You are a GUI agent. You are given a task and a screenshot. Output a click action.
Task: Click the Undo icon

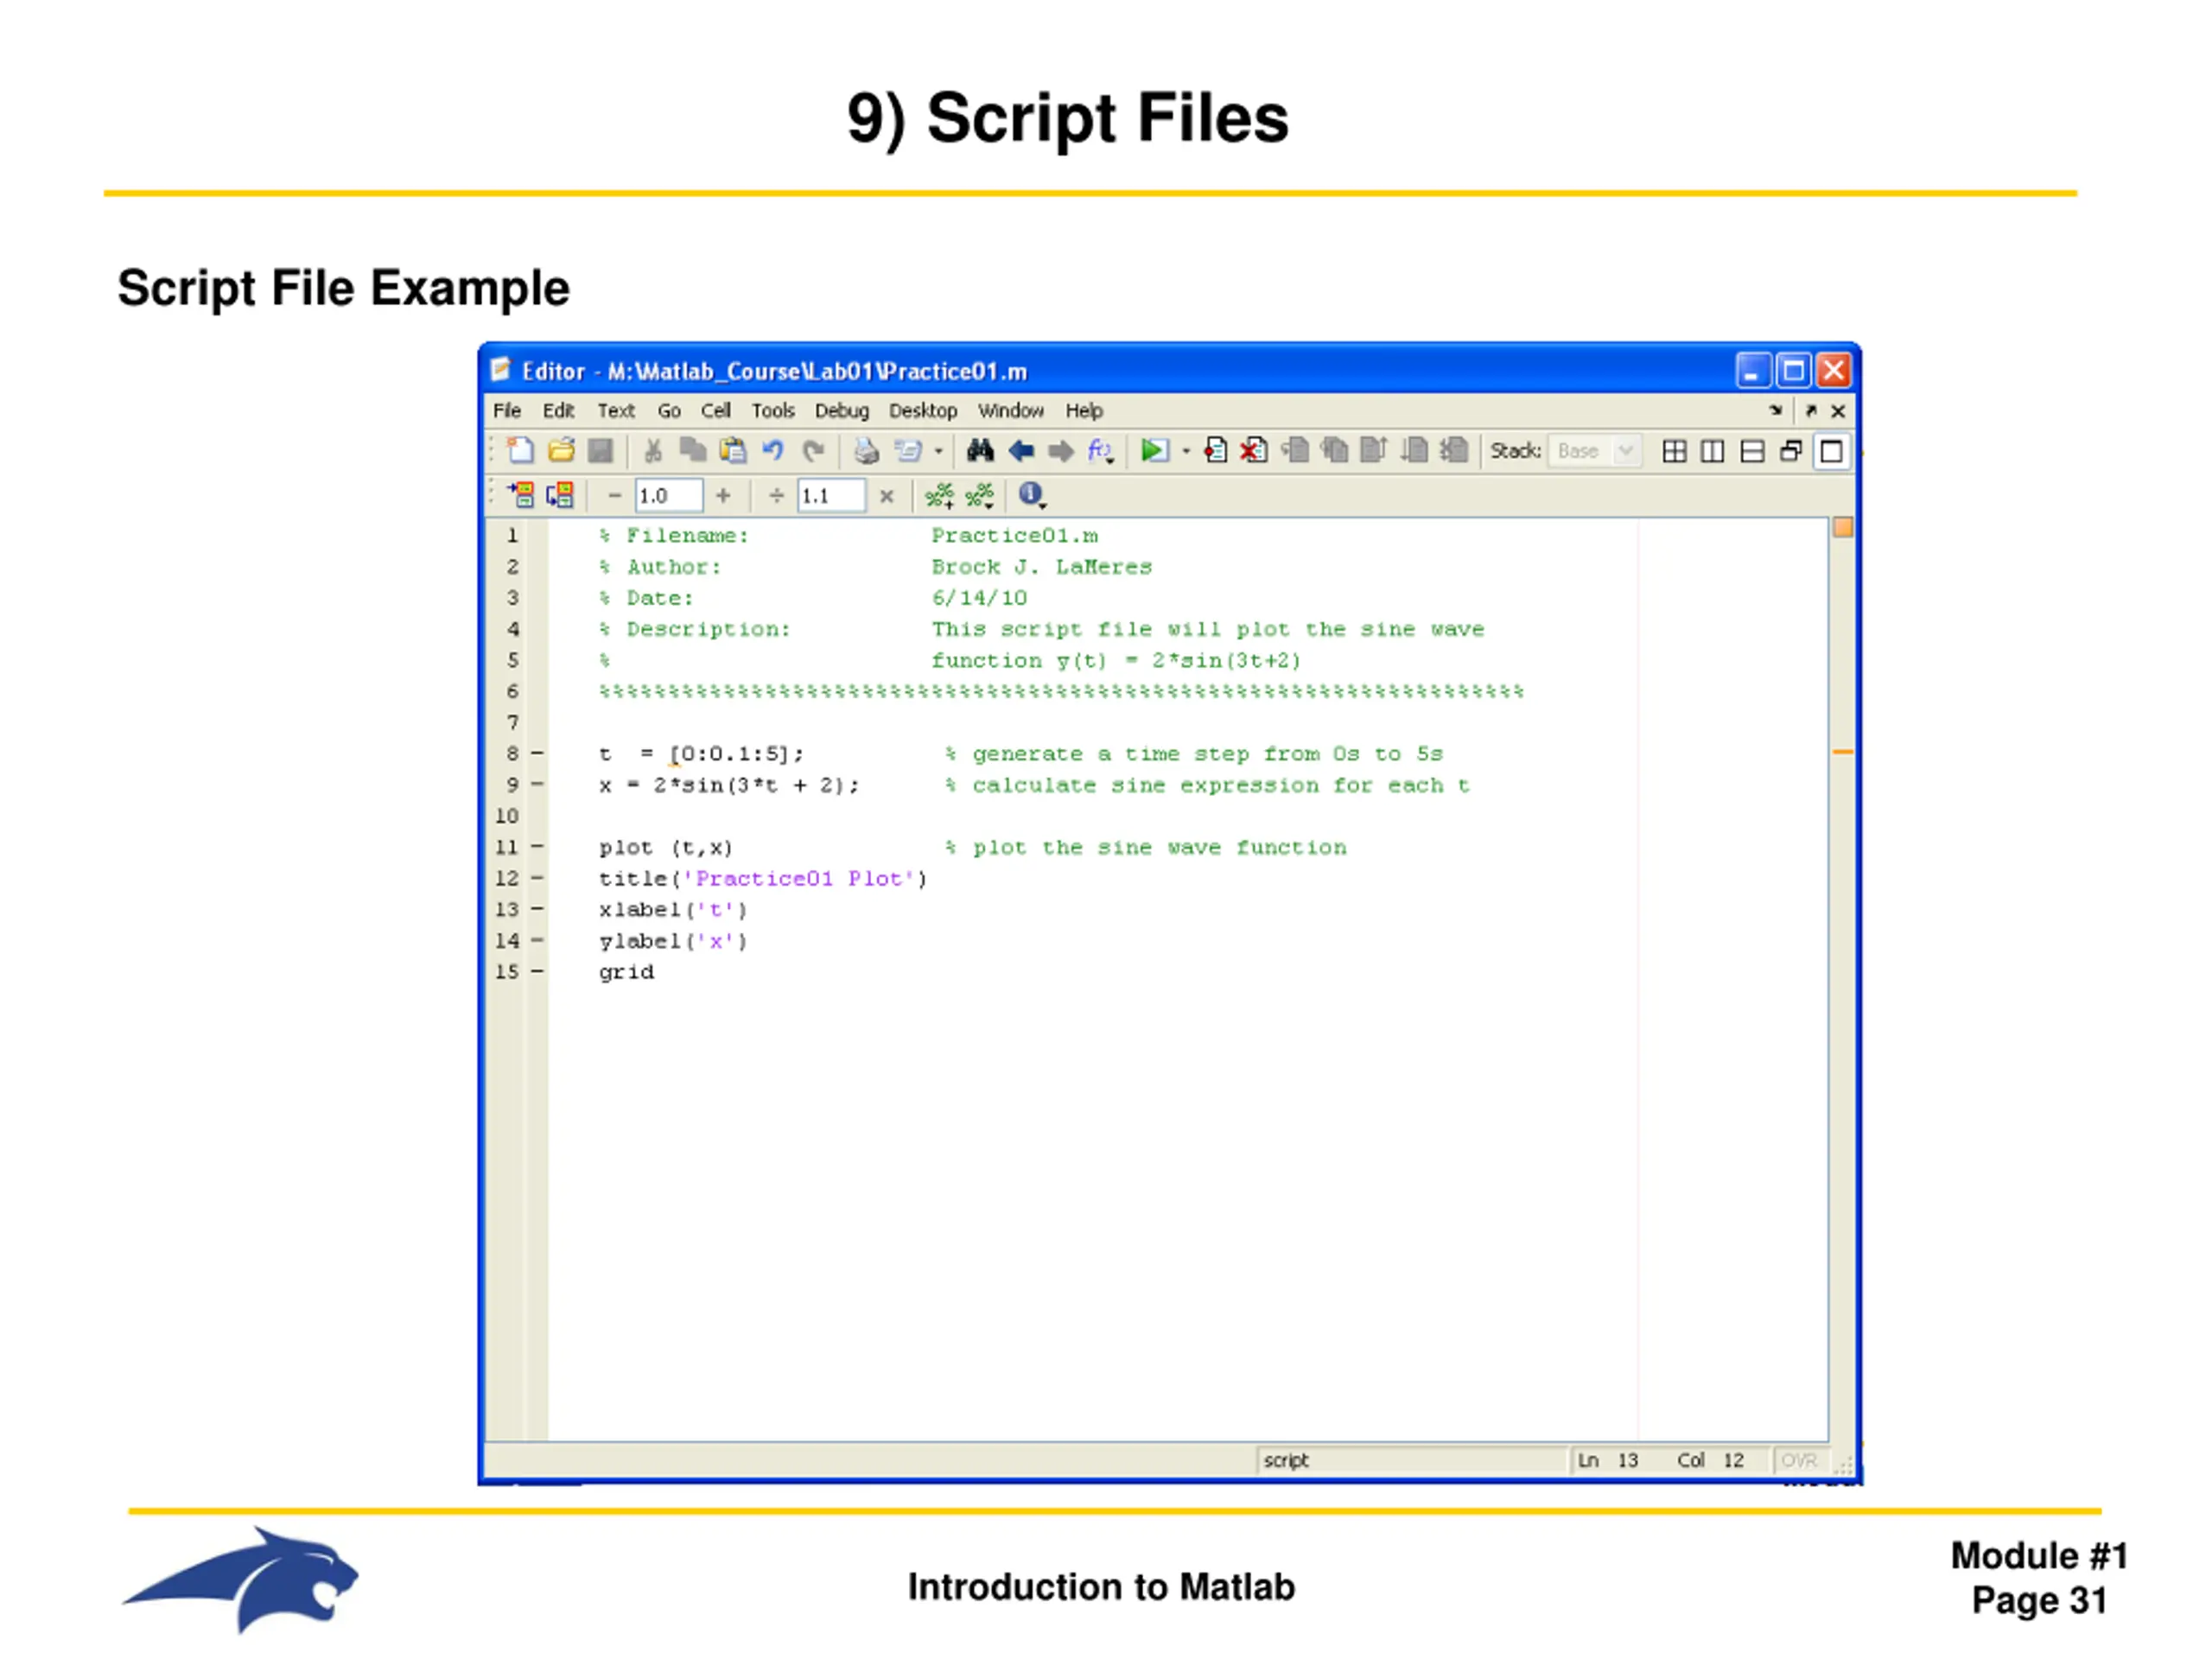point(773,451)
